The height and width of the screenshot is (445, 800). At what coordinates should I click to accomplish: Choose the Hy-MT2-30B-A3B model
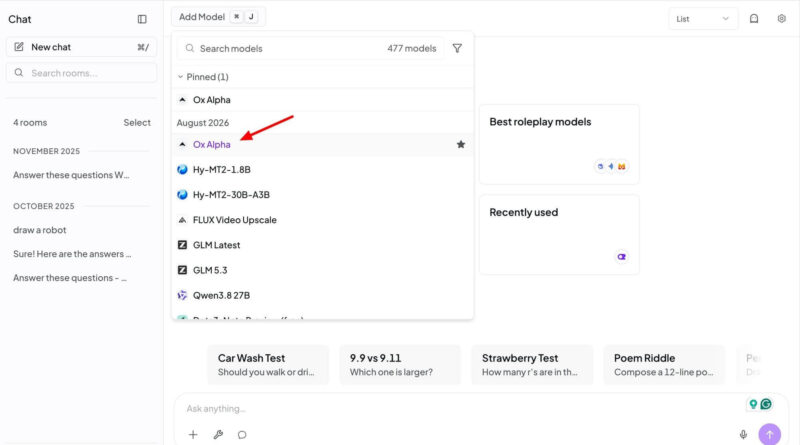(322, 195)
